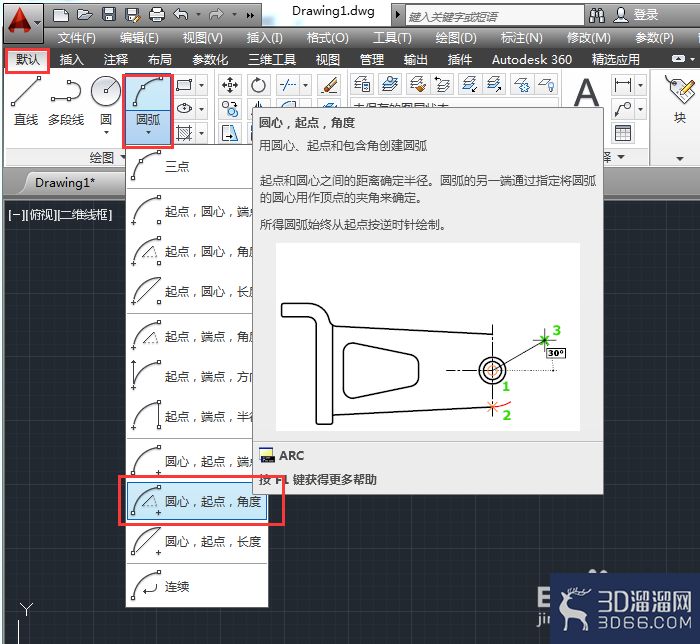
Task: Open the 格式(O) menu
Action: click(x=327, y=38)
